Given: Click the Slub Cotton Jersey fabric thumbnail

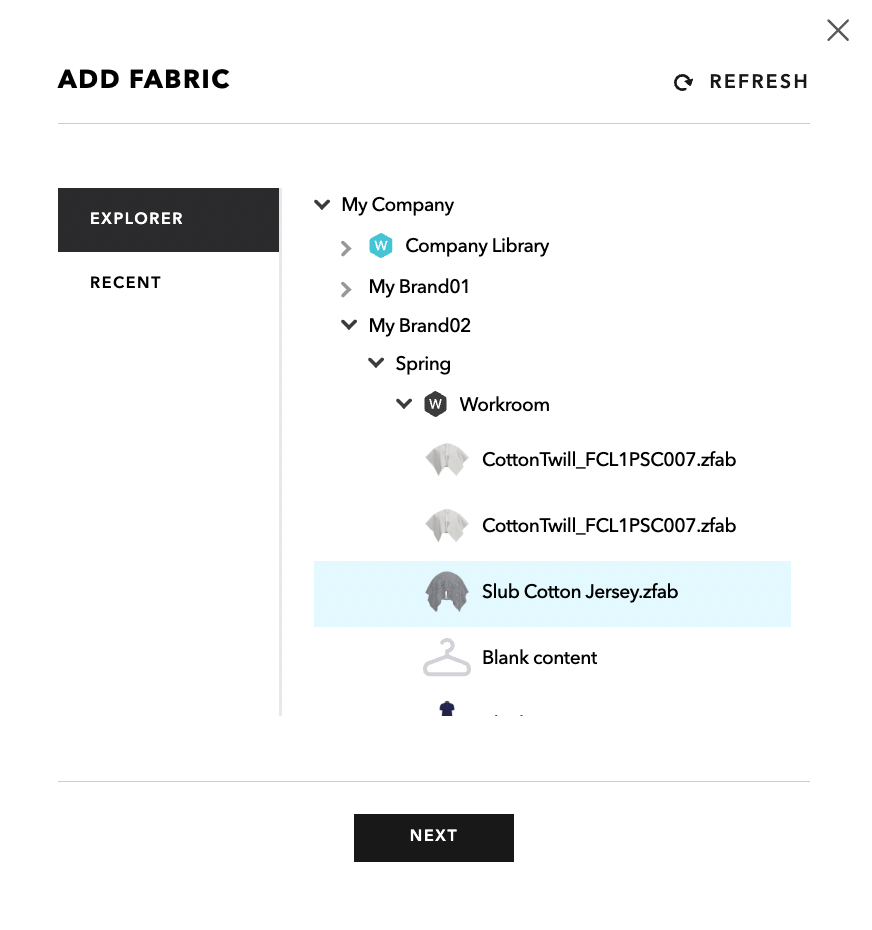Looking at the screenshot, I should tap(447, 591).
